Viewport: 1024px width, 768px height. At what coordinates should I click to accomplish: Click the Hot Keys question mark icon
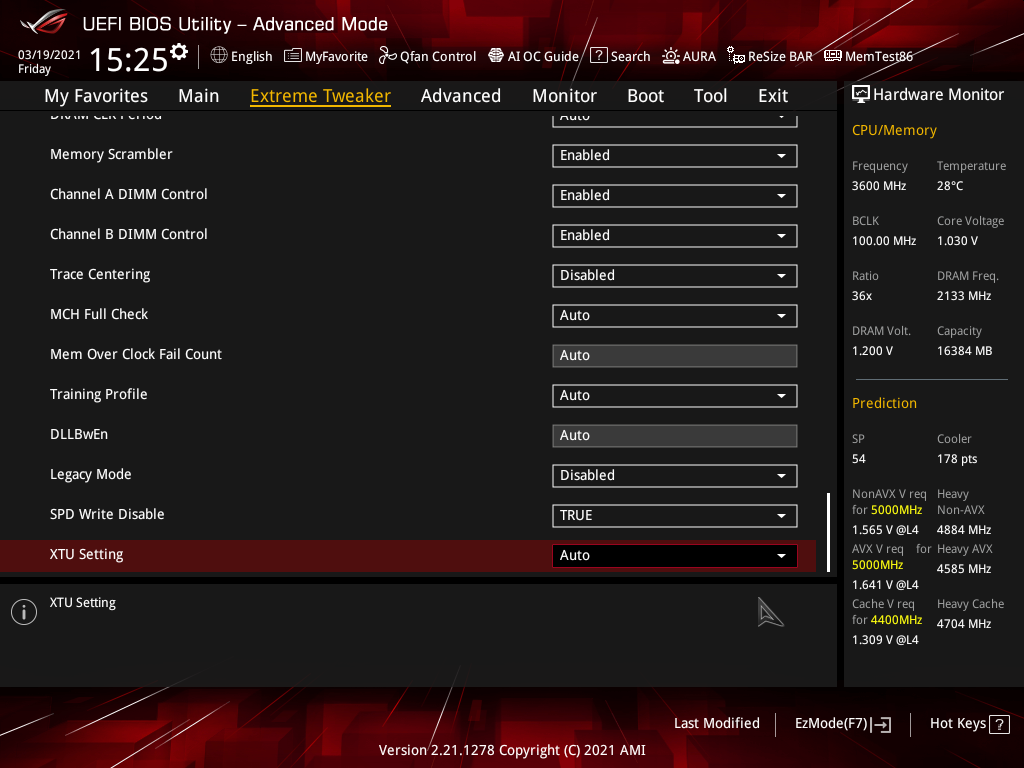pos(999,724)
